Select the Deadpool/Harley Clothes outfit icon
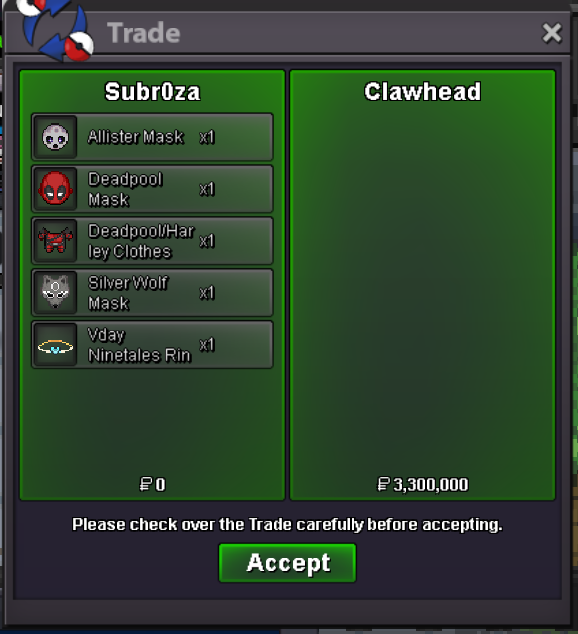This screenshot has height=634, width=578. pyautogui.click(x=55, y=241)
